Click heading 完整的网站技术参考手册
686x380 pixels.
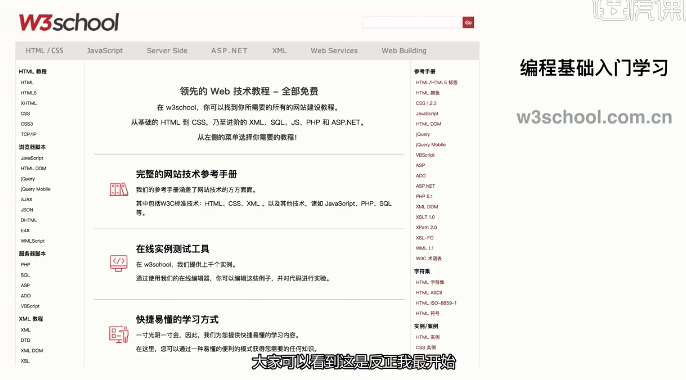click(186, 174)
